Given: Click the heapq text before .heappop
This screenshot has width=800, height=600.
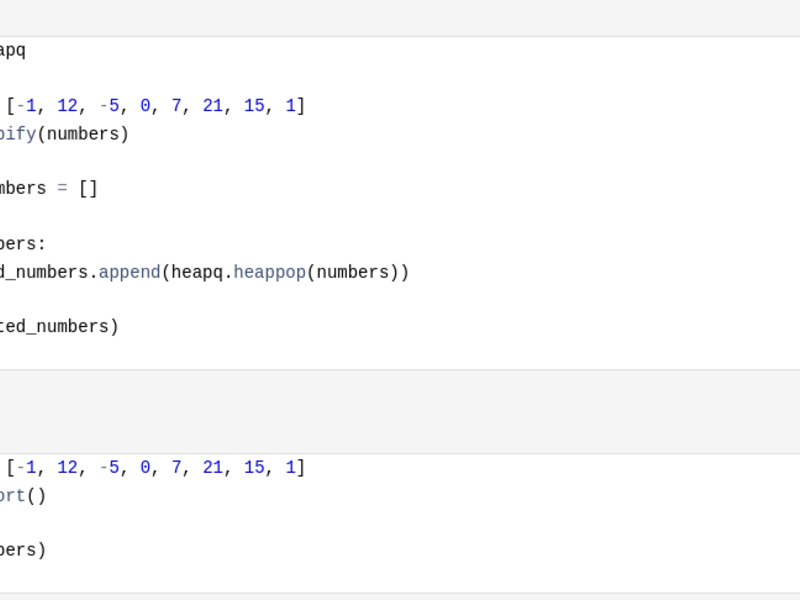Looking at the screenshot, I should pyautogui.click(x=197, y=272).
